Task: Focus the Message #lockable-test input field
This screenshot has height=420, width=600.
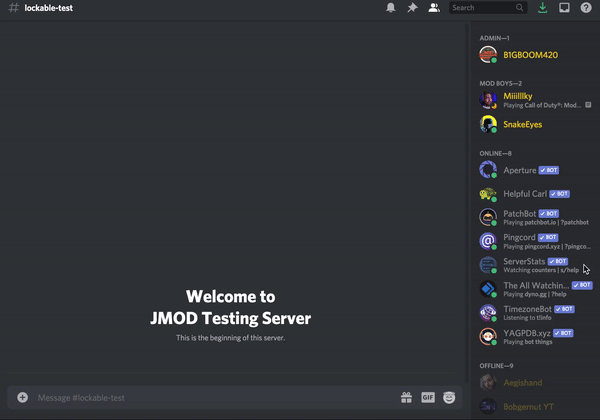Action: tap(200, 398)
